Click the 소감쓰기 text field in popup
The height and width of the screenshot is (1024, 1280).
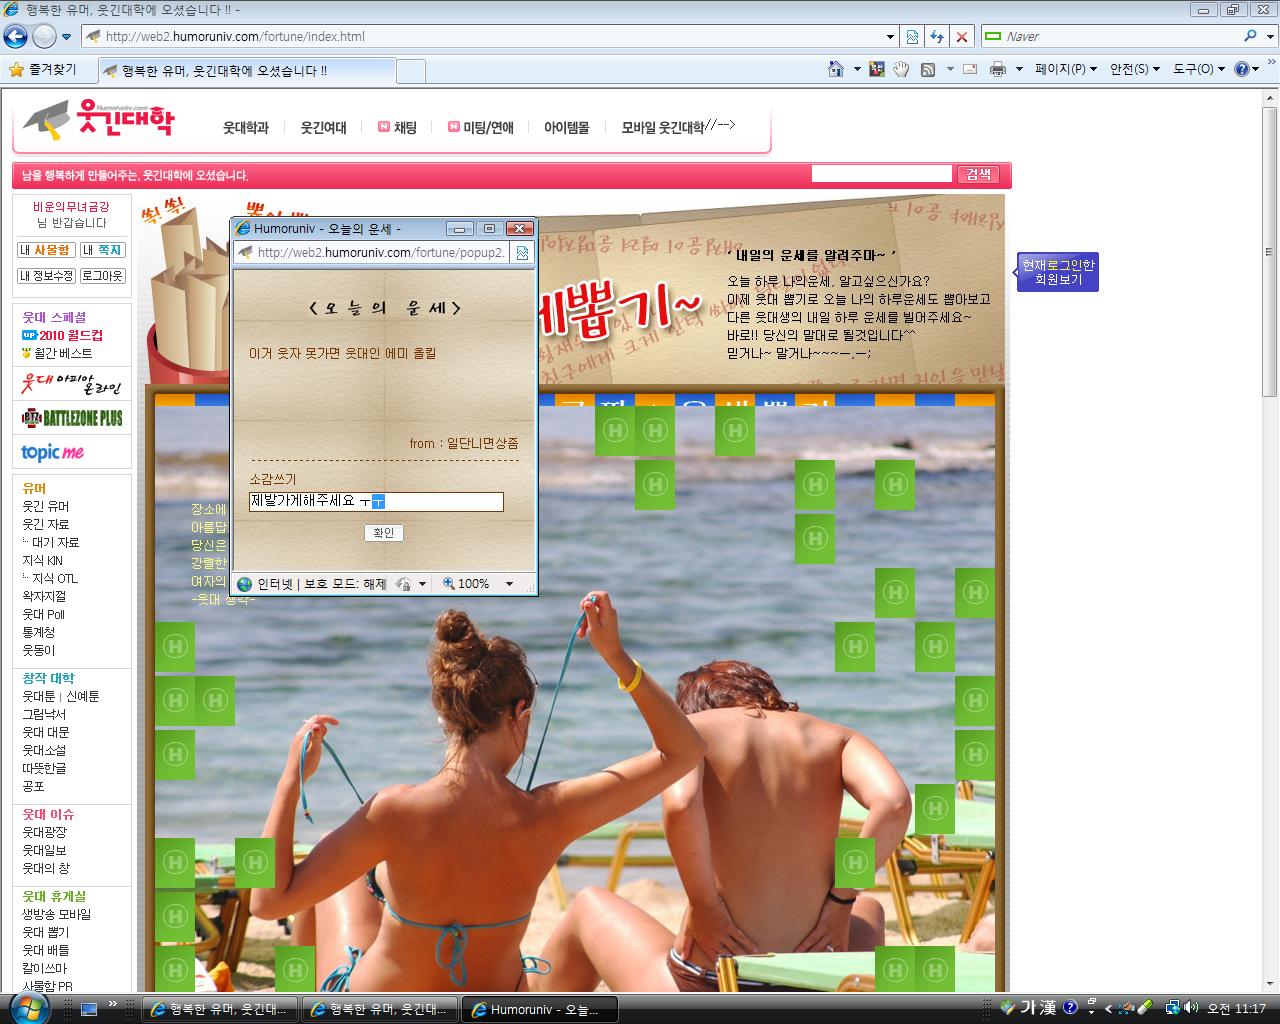point(376,502)
